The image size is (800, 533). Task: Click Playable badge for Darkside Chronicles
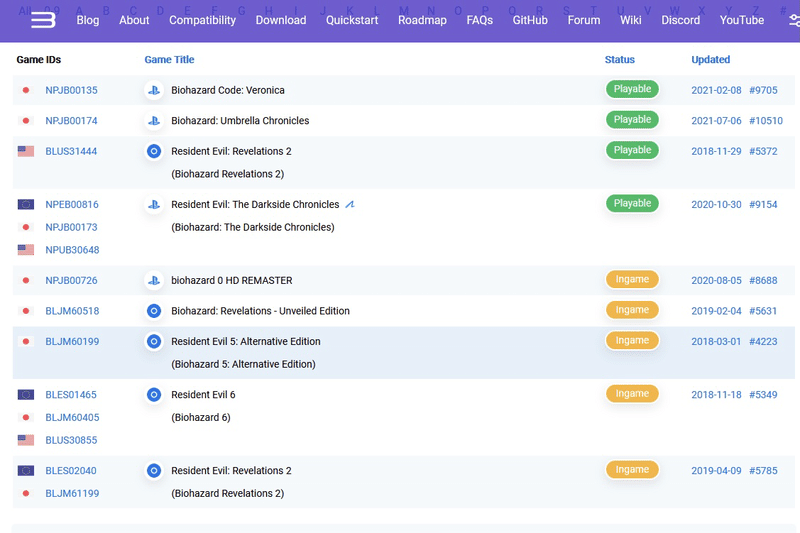[632, 203]
